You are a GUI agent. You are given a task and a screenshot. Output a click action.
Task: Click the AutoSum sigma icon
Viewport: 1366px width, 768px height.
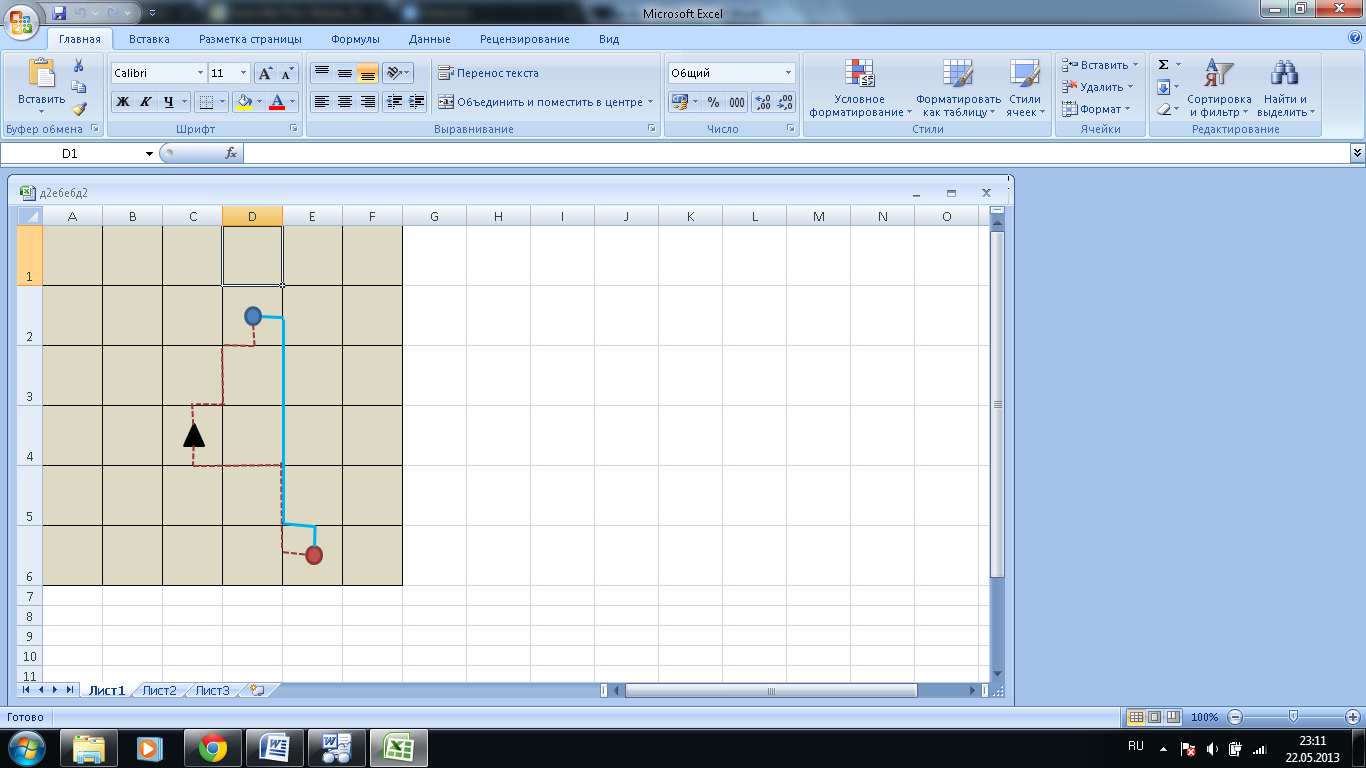pyautogui.click(x=1164, y=65)
